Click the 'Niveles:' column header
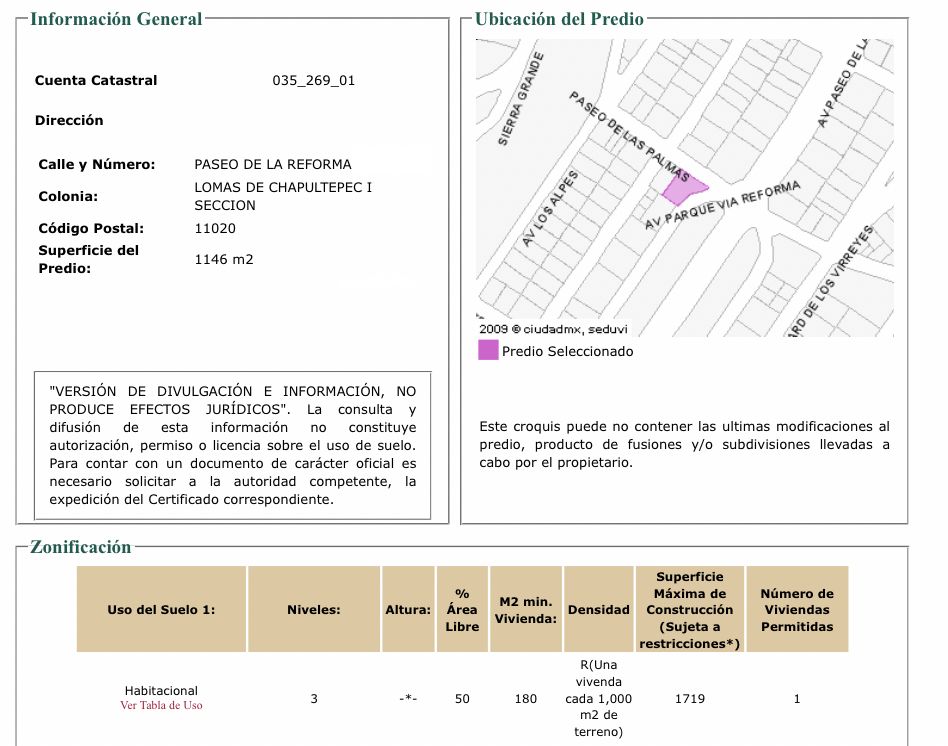 tap(314, 609)
